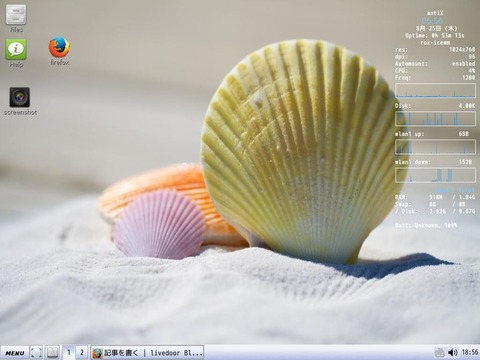Click the show desktop icon in taskbar
Screen dimensions: 480x360
(x=36, y=352)
